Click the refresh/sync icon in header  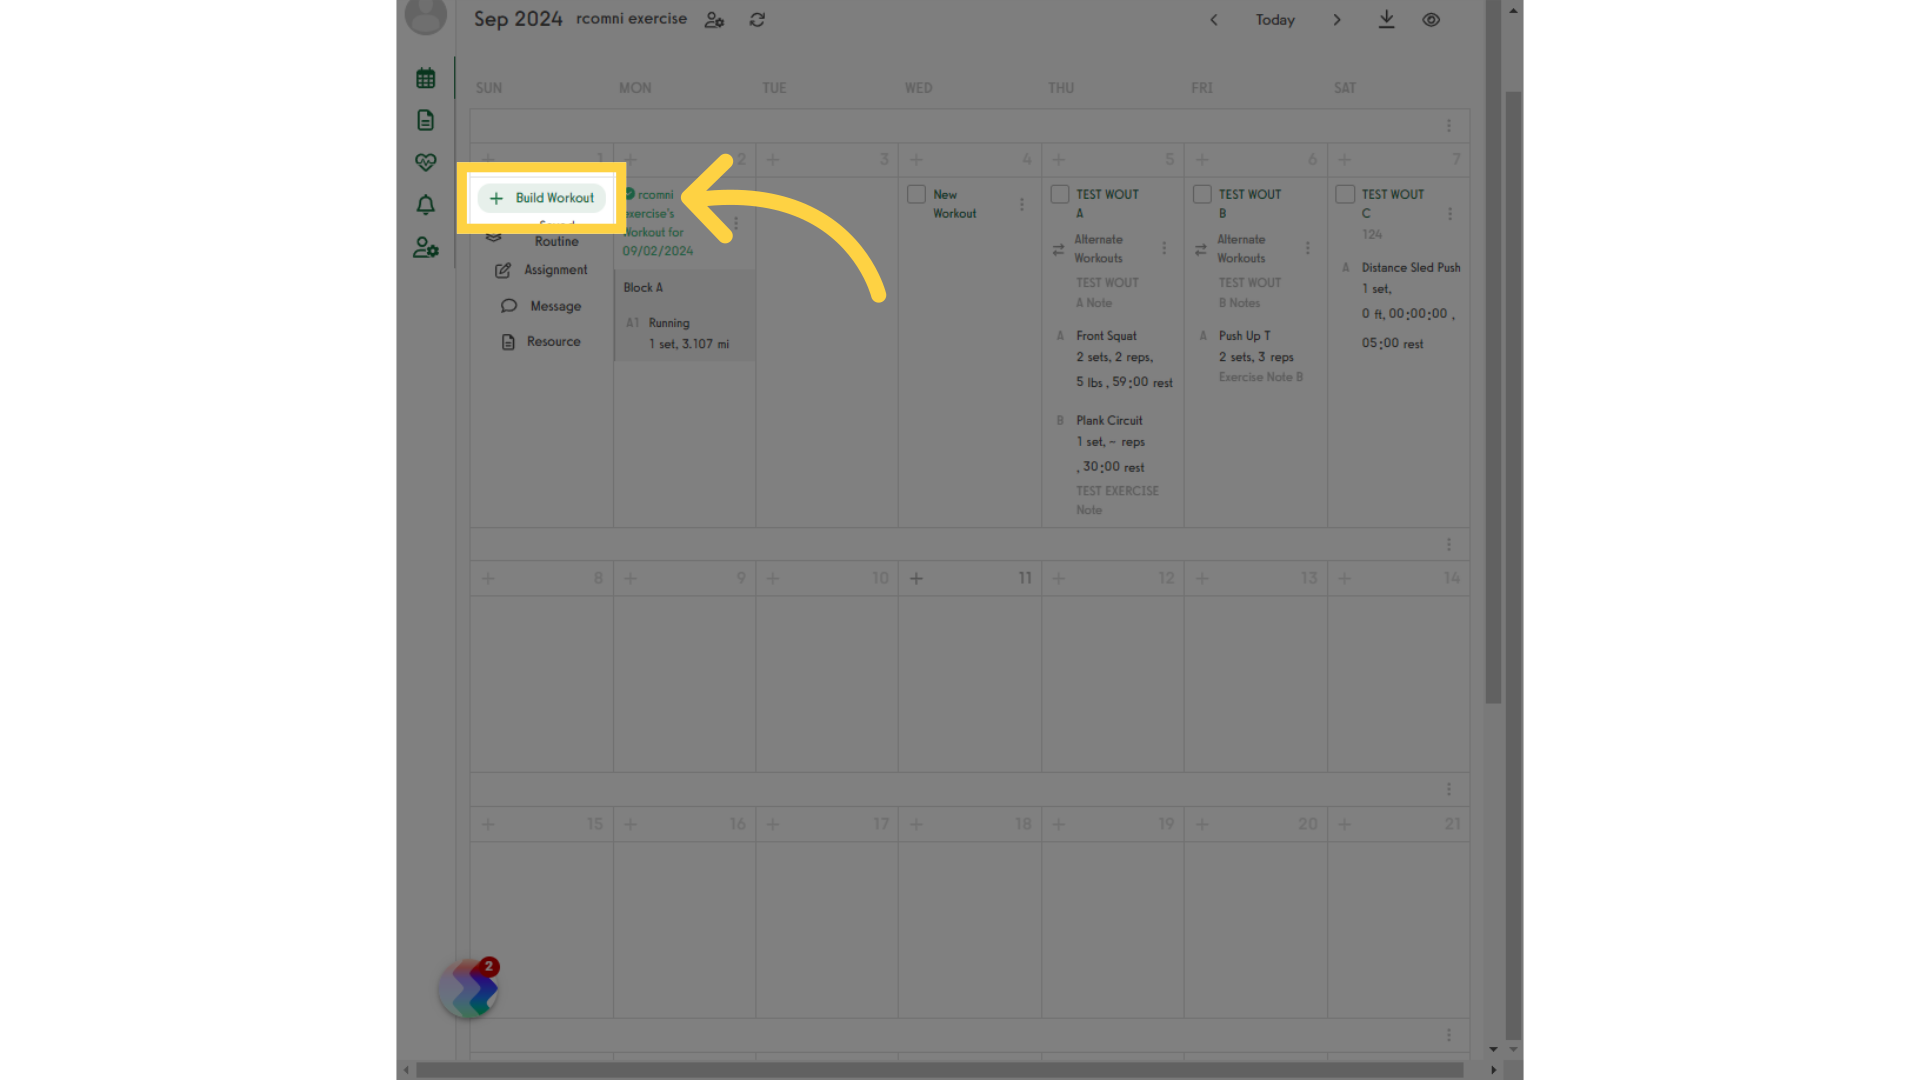[x=757, y=18]
